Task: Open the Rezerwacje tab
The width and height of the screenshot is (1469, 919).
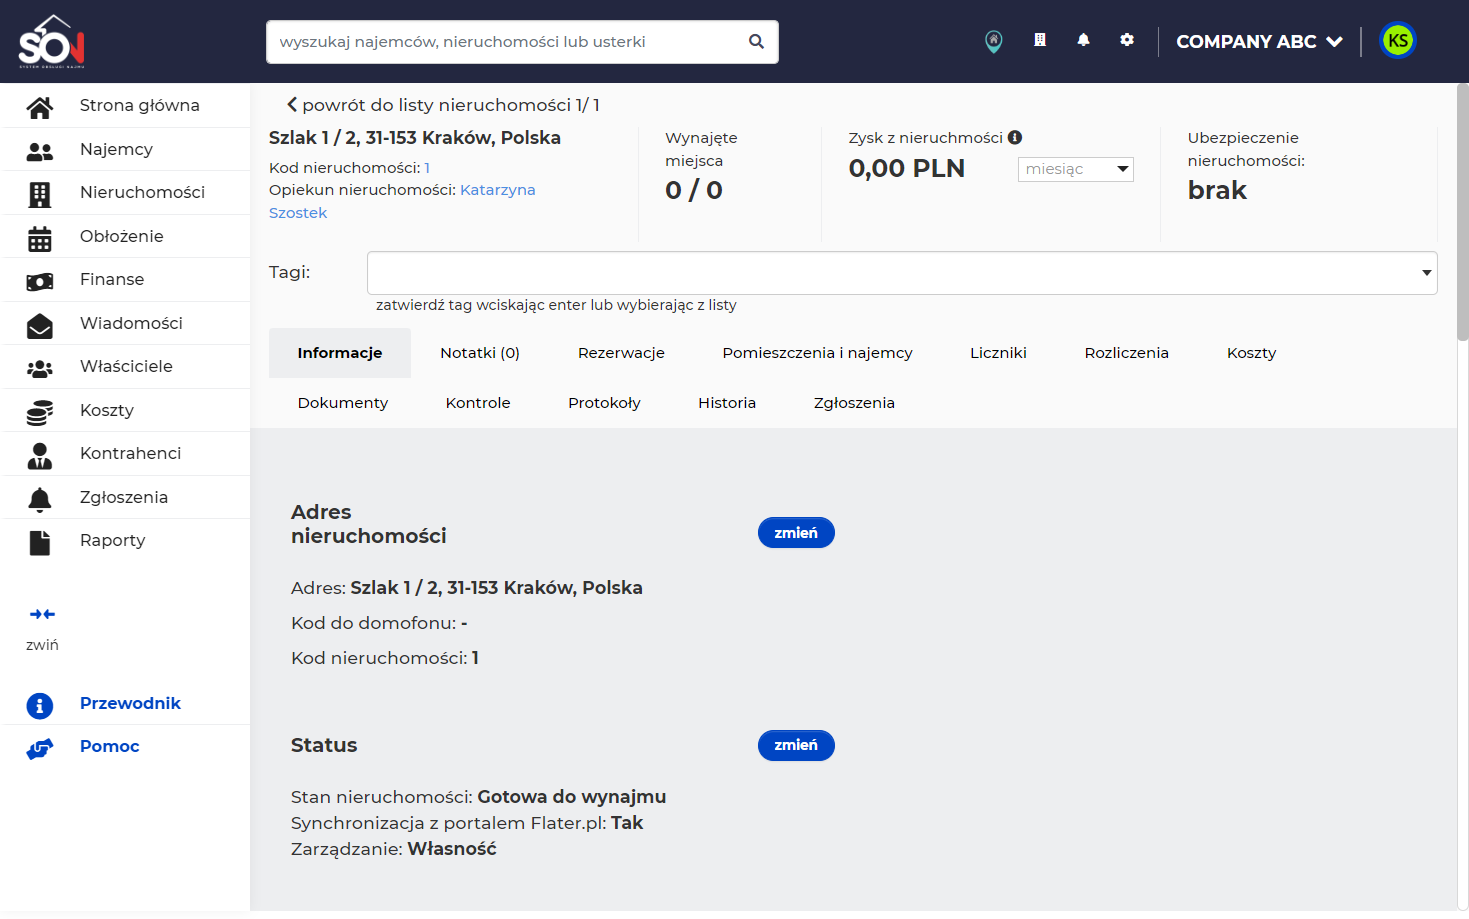Action: tap(621, 353)
